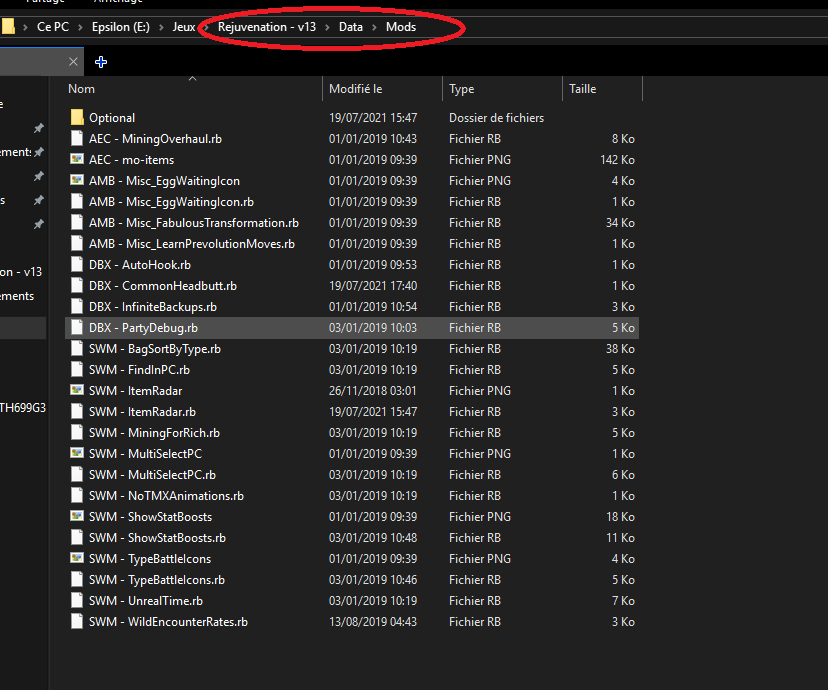The width and height of the screenshot is (828, 690).
Task: Click the DBX - InfiniteBackups.rb file icon
Action: point(77,306)
